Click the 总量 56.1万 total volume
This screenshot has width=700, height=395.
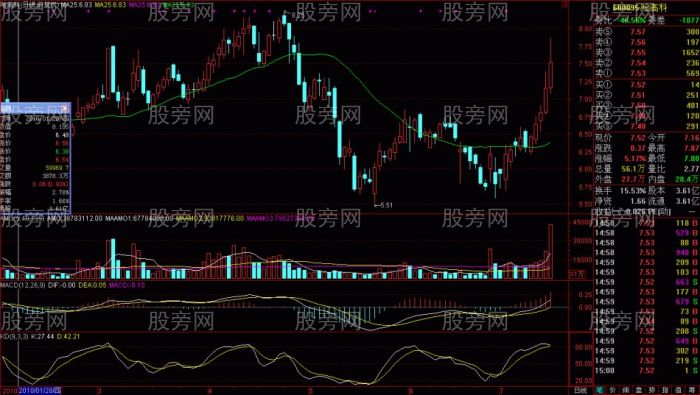click(633, 169)
